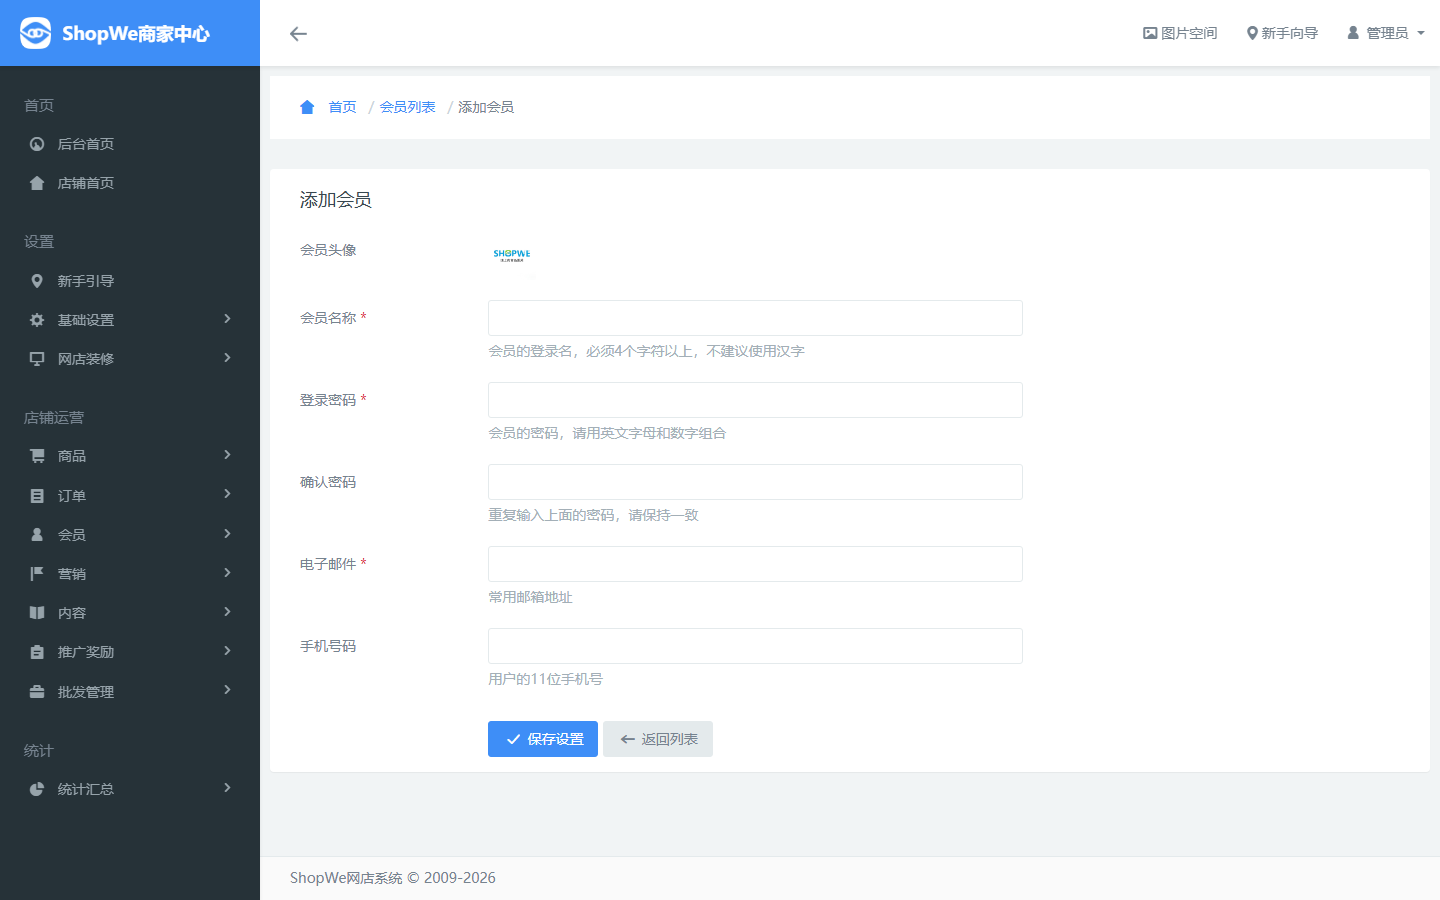This screenshot has height=900, width=1440.
Task: Click the 基础设置 gear icon
Action: [37, 320]
